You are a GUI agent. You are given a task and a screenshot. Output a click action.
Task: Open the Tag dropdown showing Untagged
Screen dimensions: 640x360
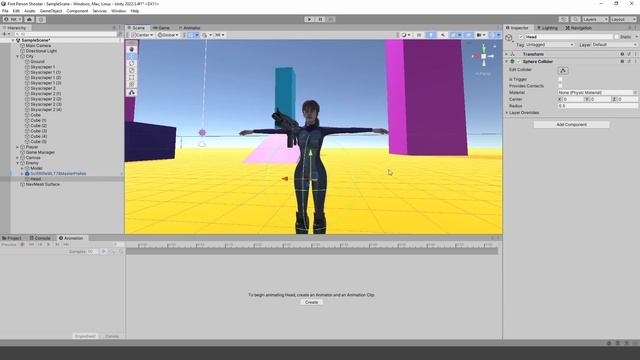click(x=549, y=44)
